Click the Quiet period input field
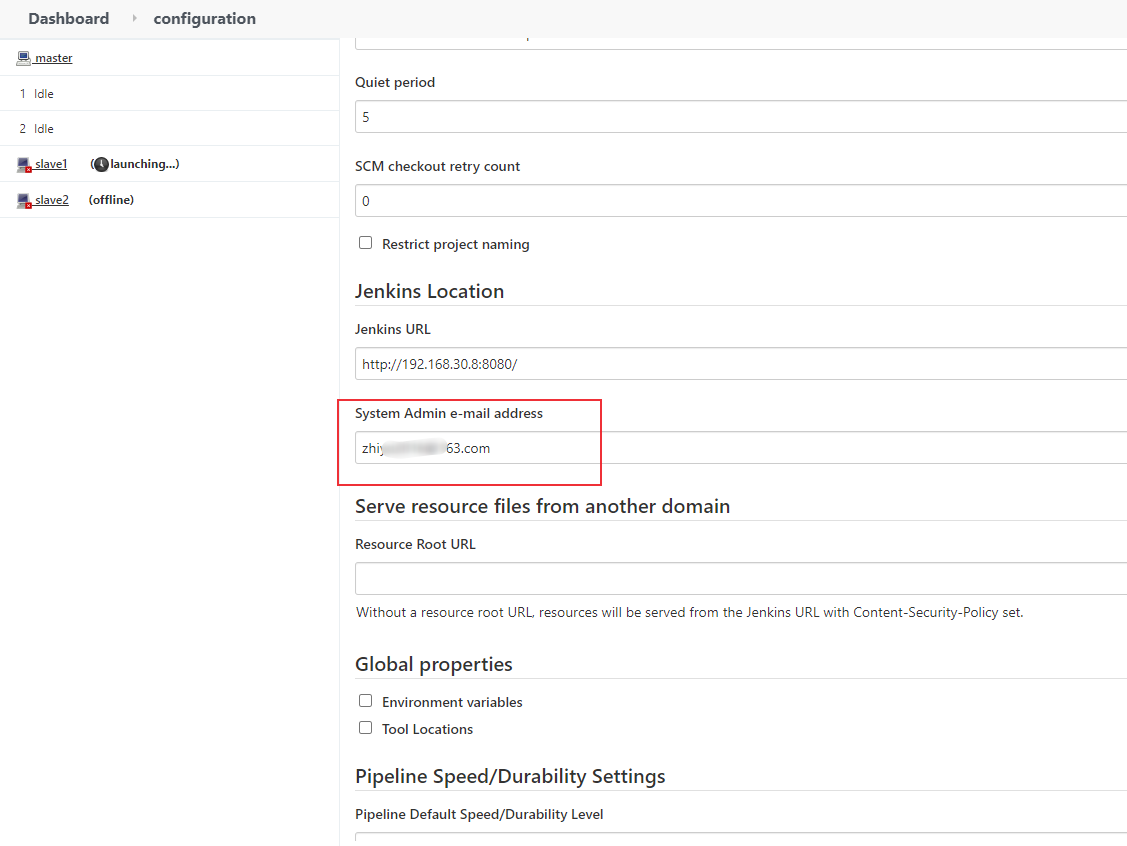 [740, 116]
